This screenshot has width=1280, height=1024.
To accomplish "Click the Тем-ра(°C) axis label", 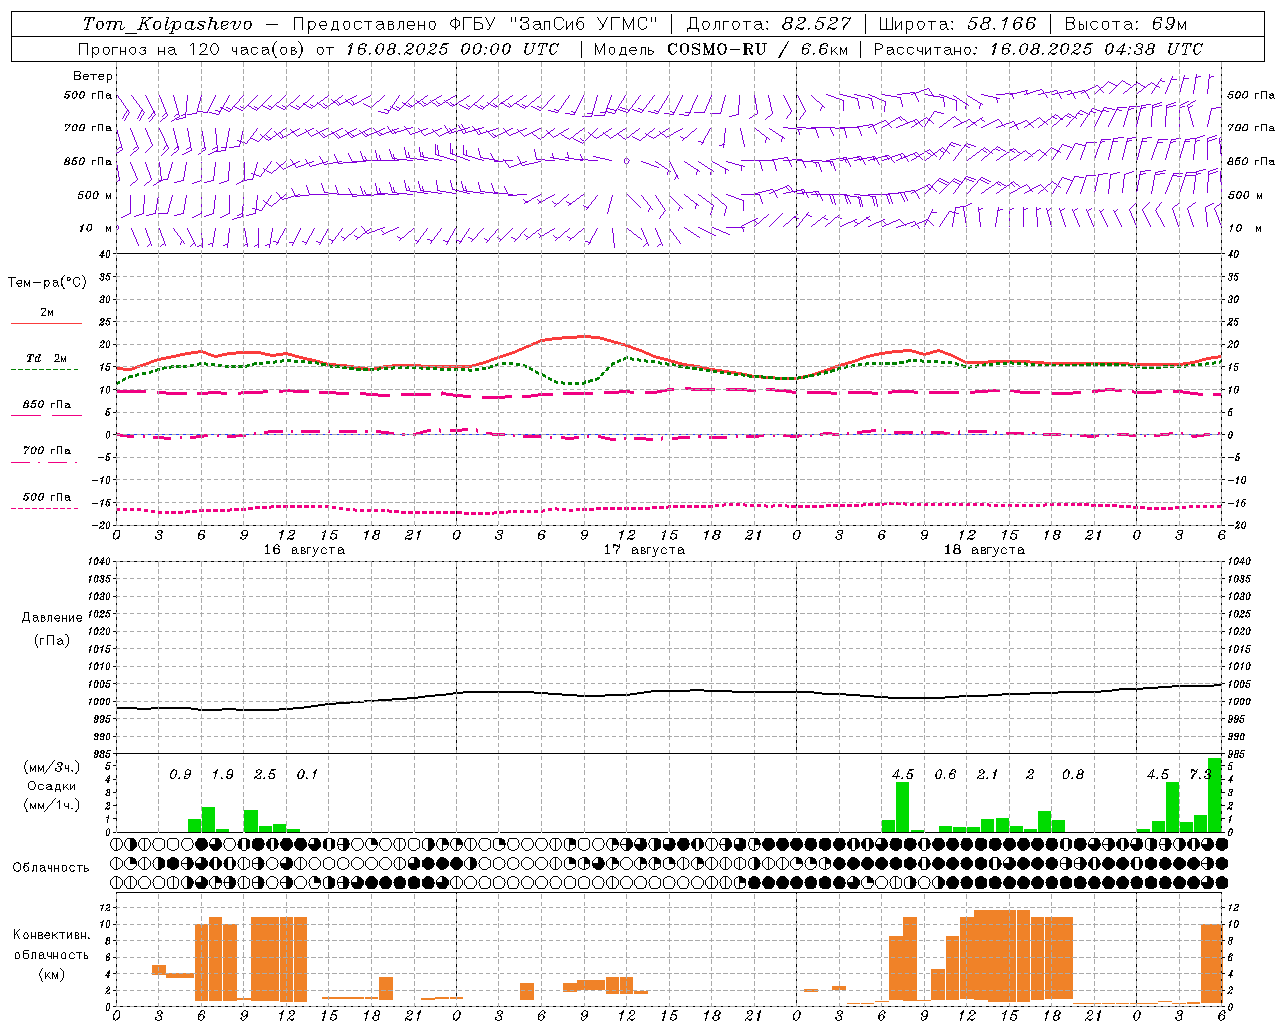I will pos(47,283).
